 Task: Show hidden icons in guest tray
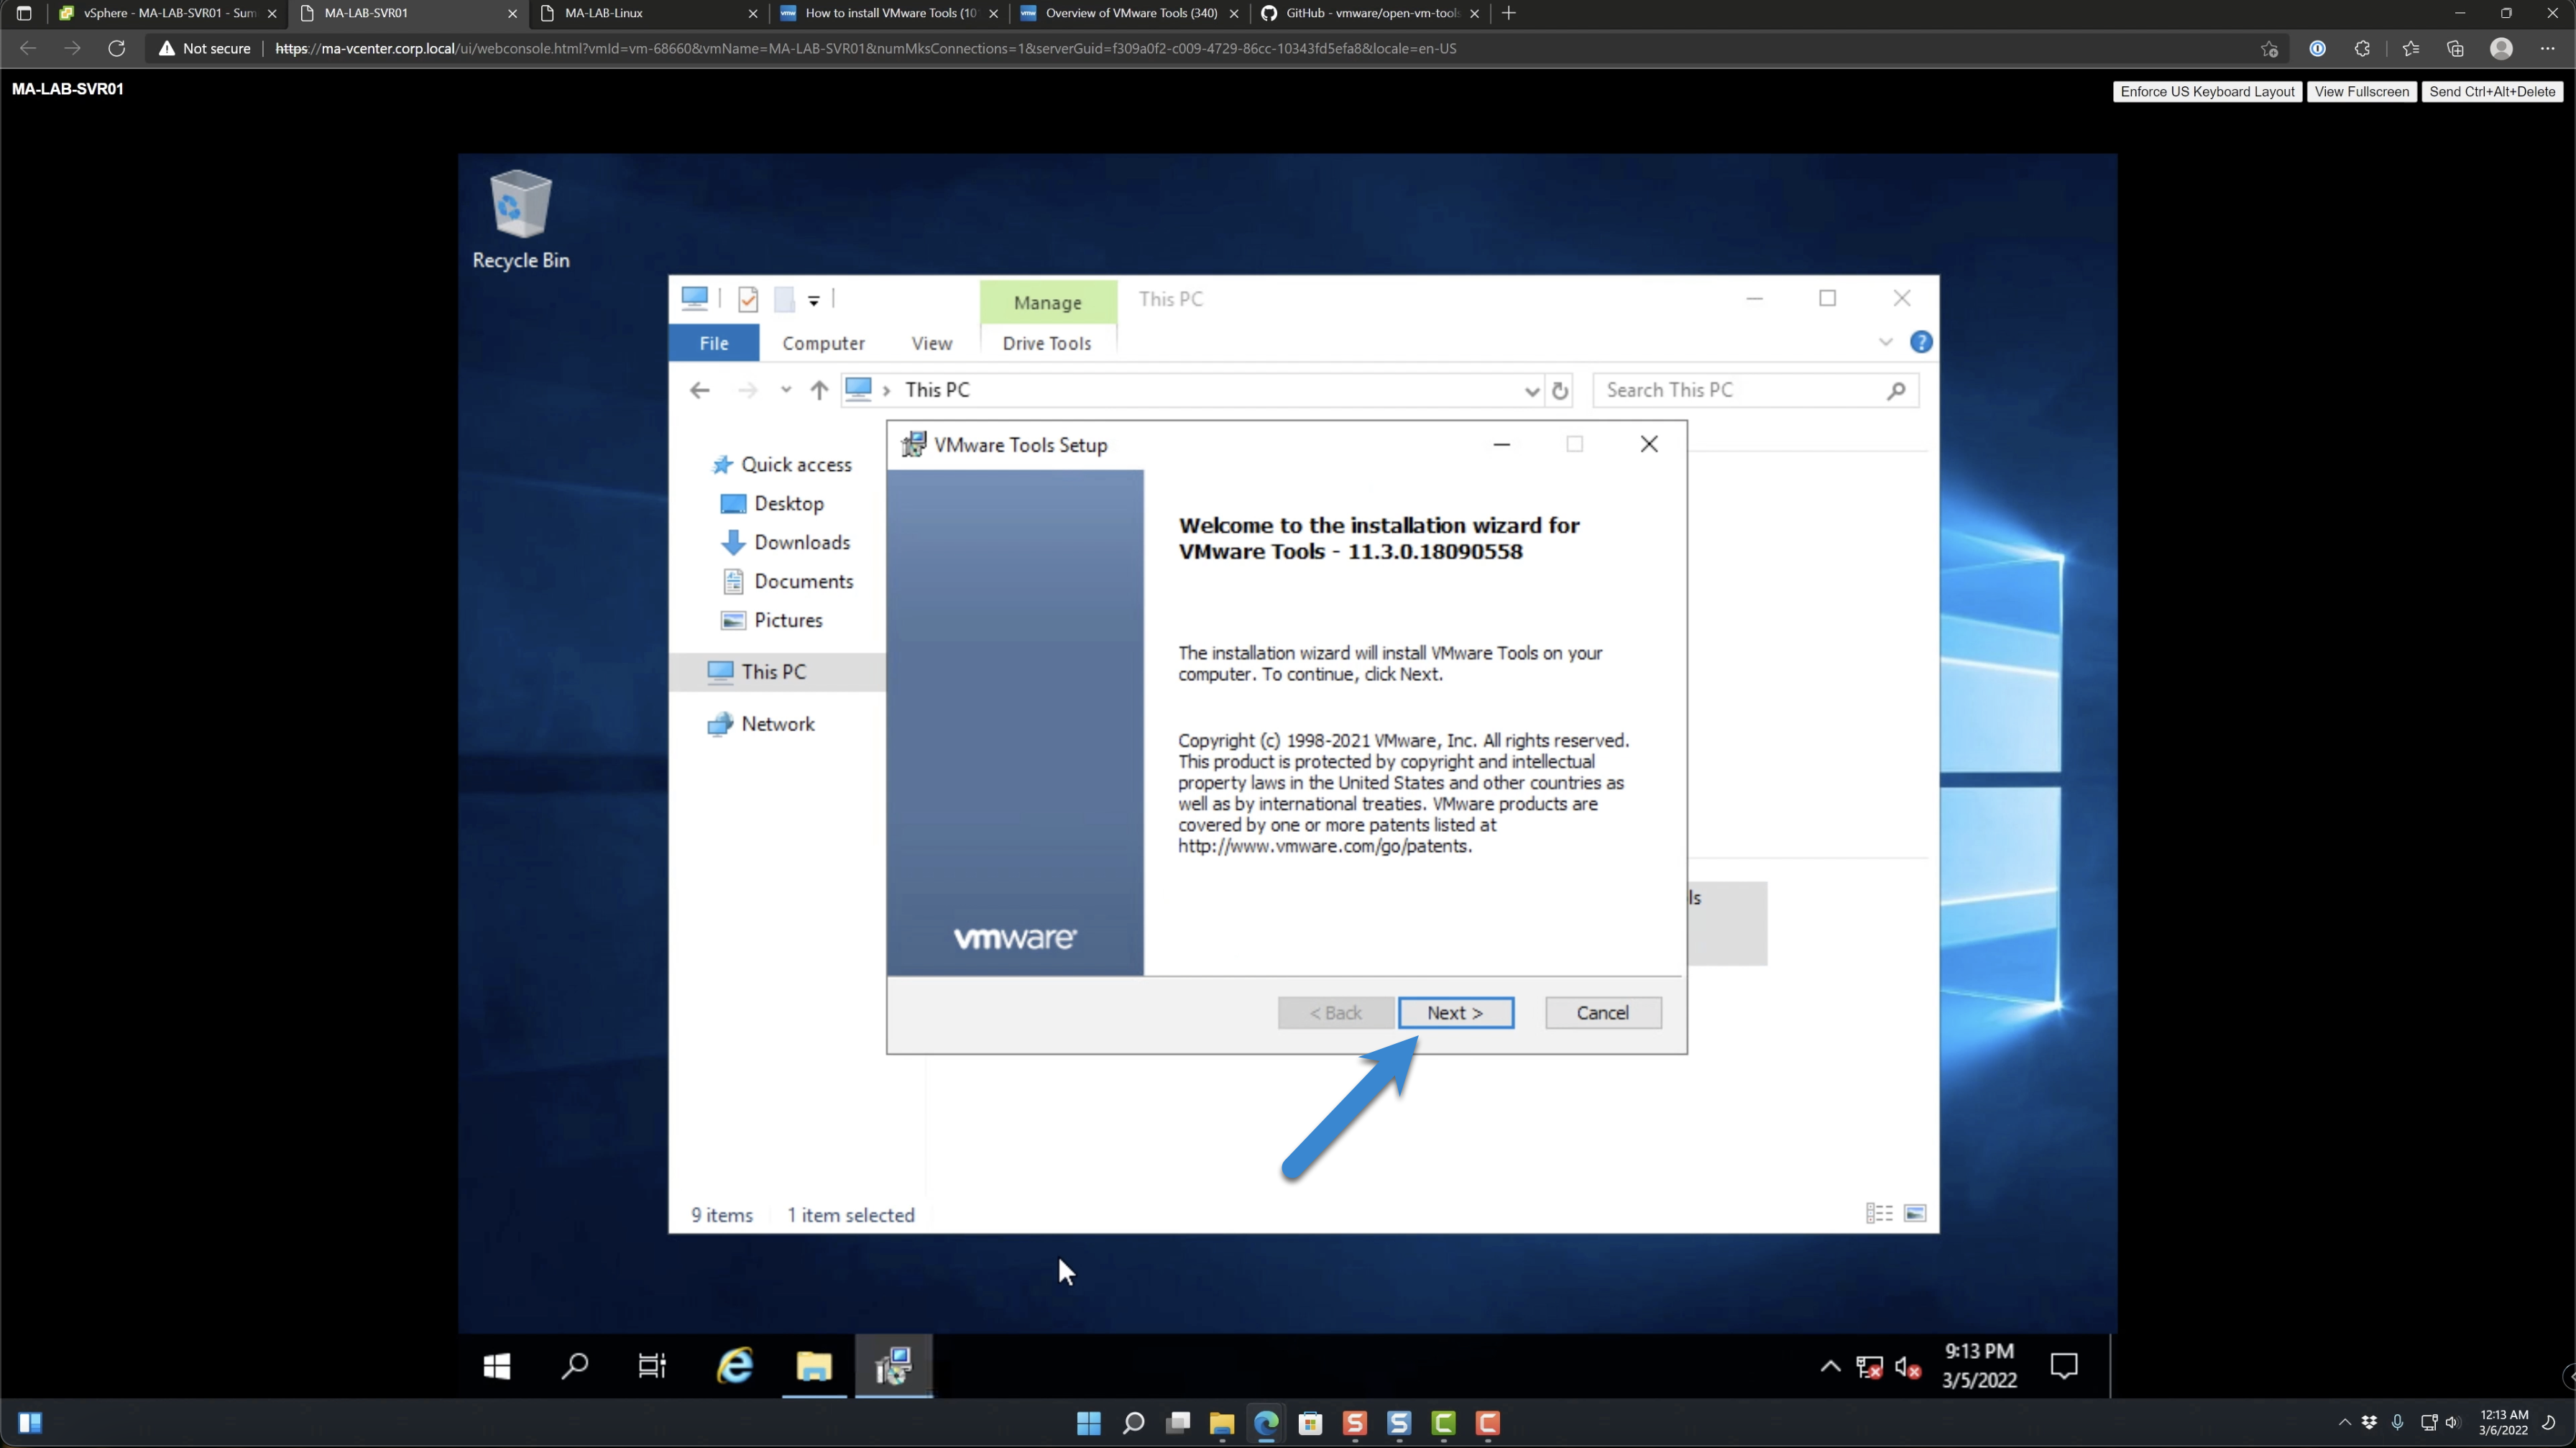click(1830, 1366)
